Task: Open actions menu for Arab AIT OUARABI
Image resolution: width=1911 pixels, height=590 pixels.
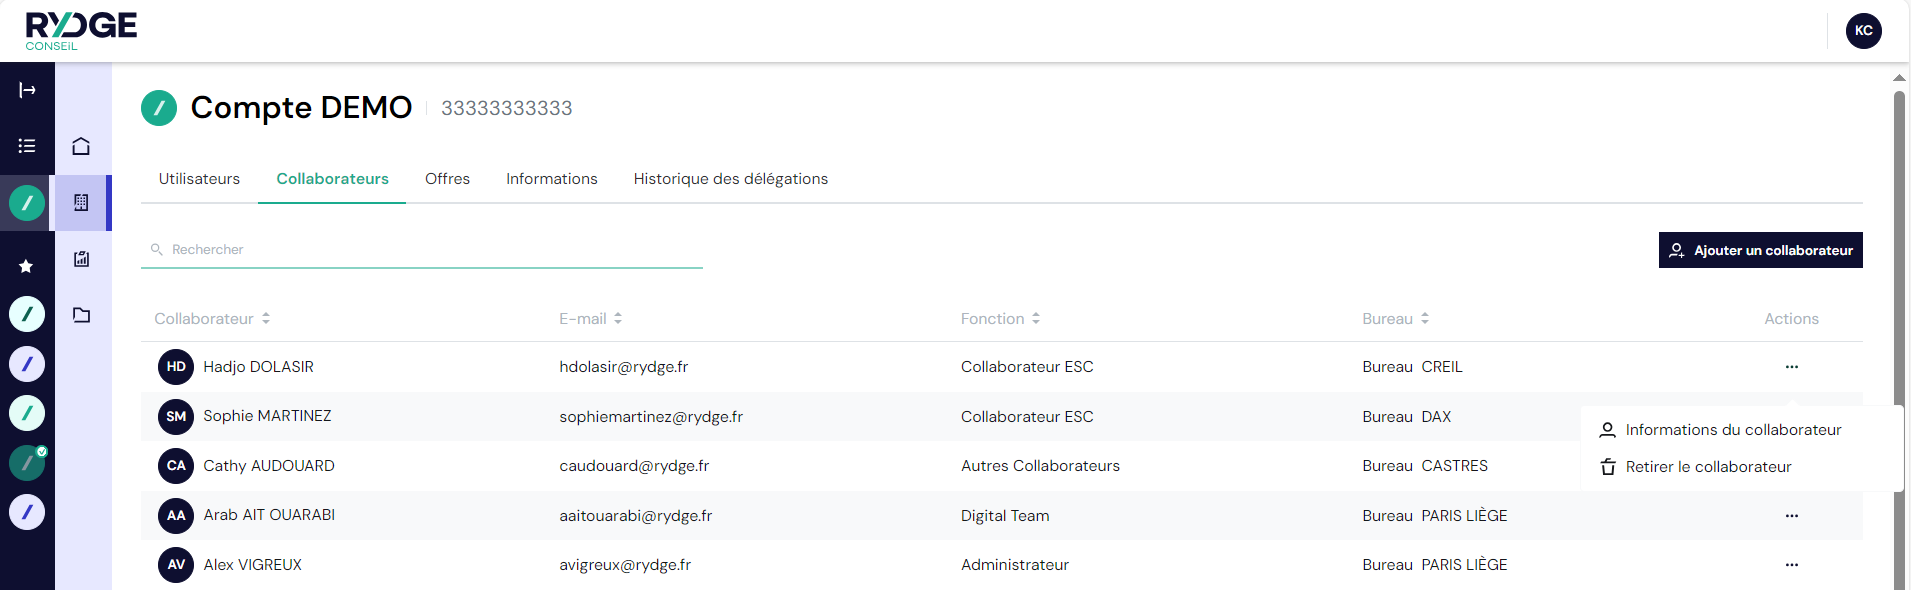Action: 1791,516
